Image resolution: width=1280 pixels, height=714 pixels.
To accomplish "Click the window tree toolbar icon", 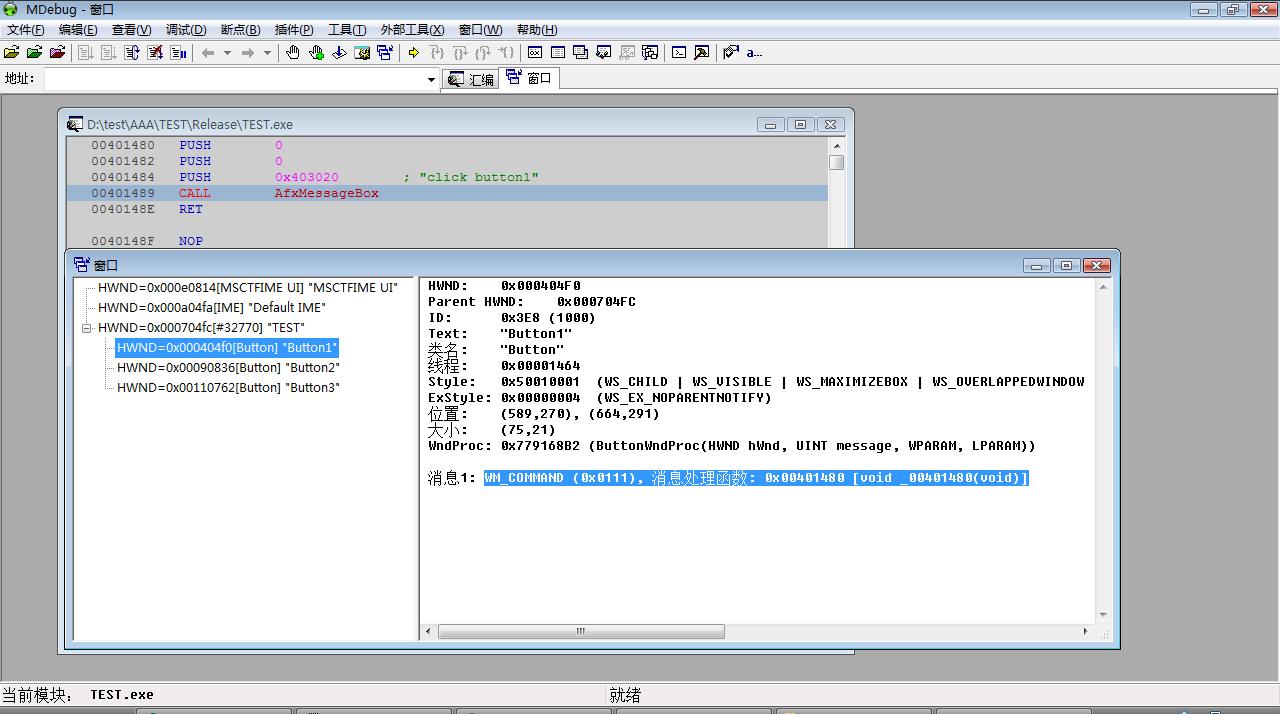I will [384, 53].
